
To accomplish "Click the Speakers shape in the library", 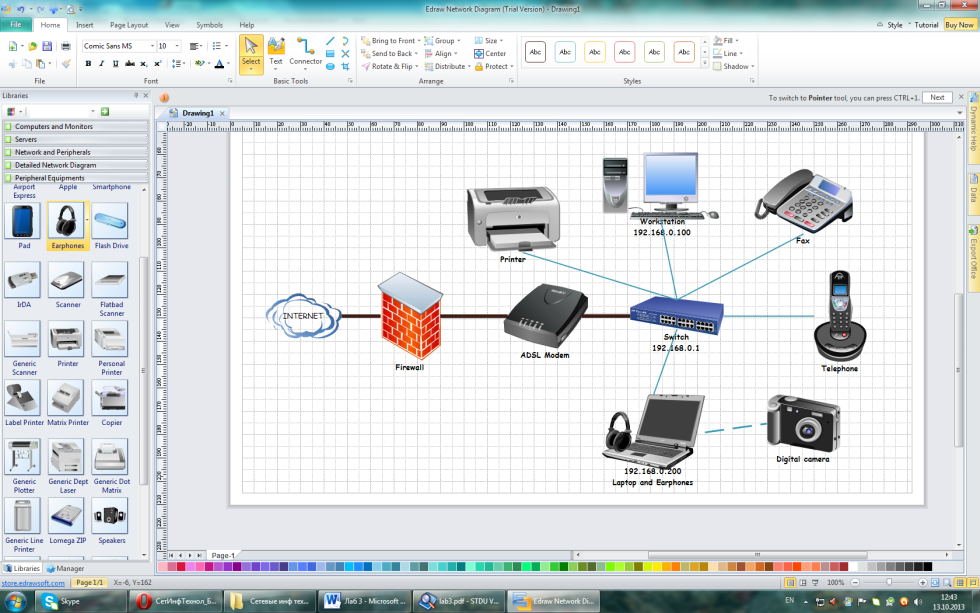I will click(x=110, y=515).
